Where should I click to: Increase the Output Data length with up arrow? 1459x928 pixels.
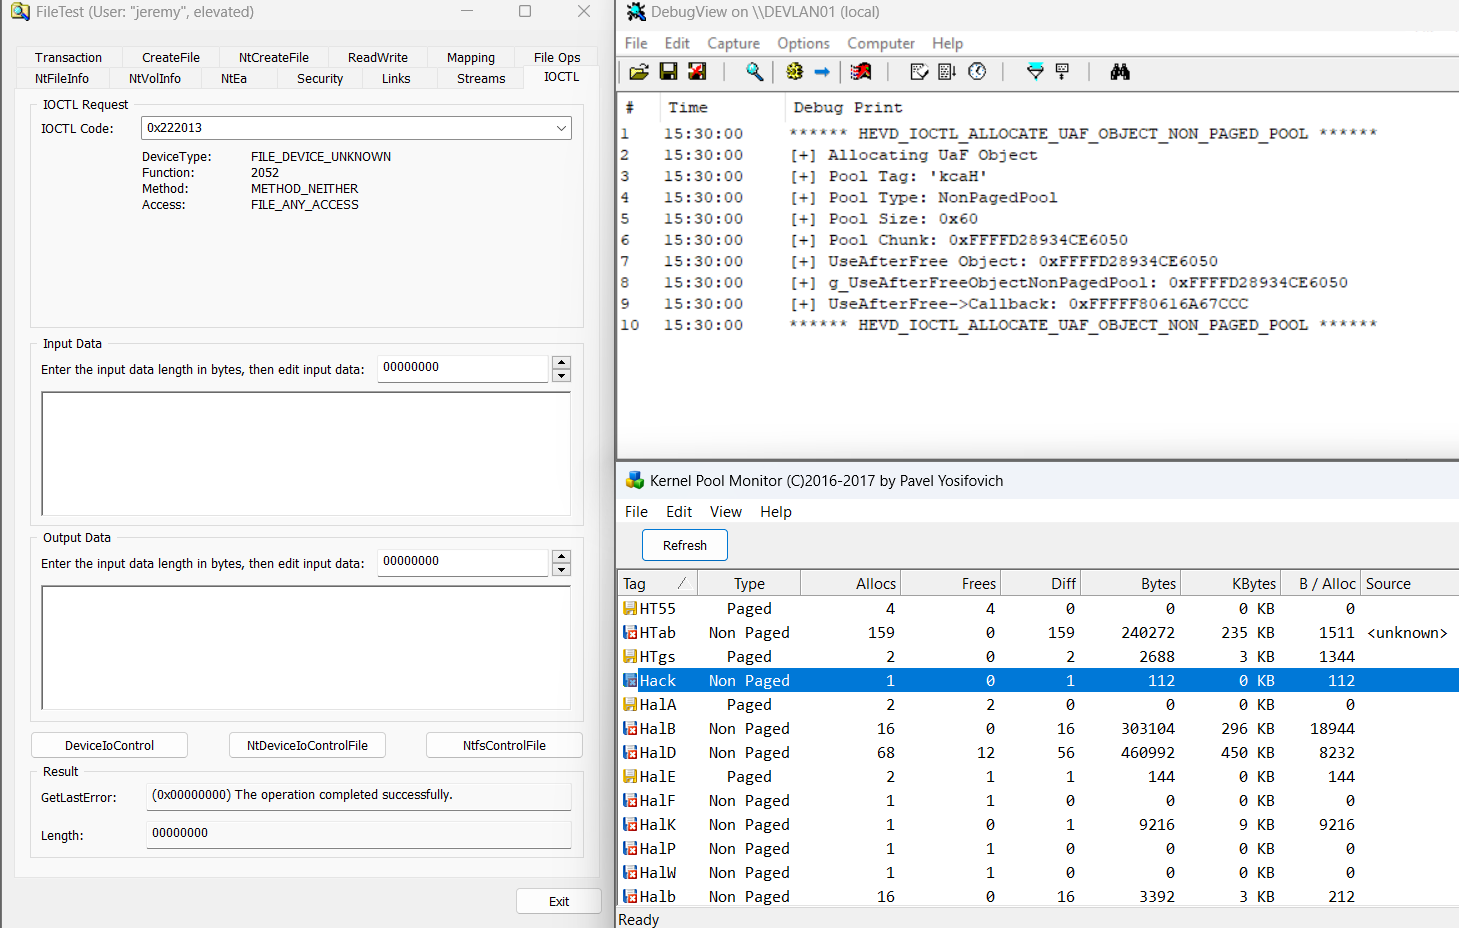561,556
